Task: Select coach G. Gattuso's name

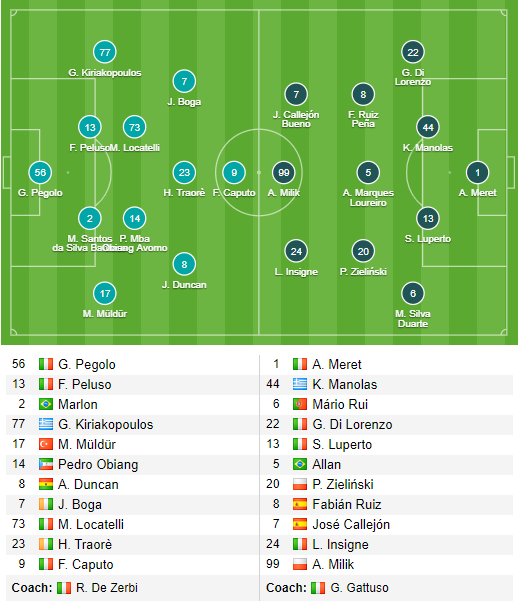Action: click(360, 588)
